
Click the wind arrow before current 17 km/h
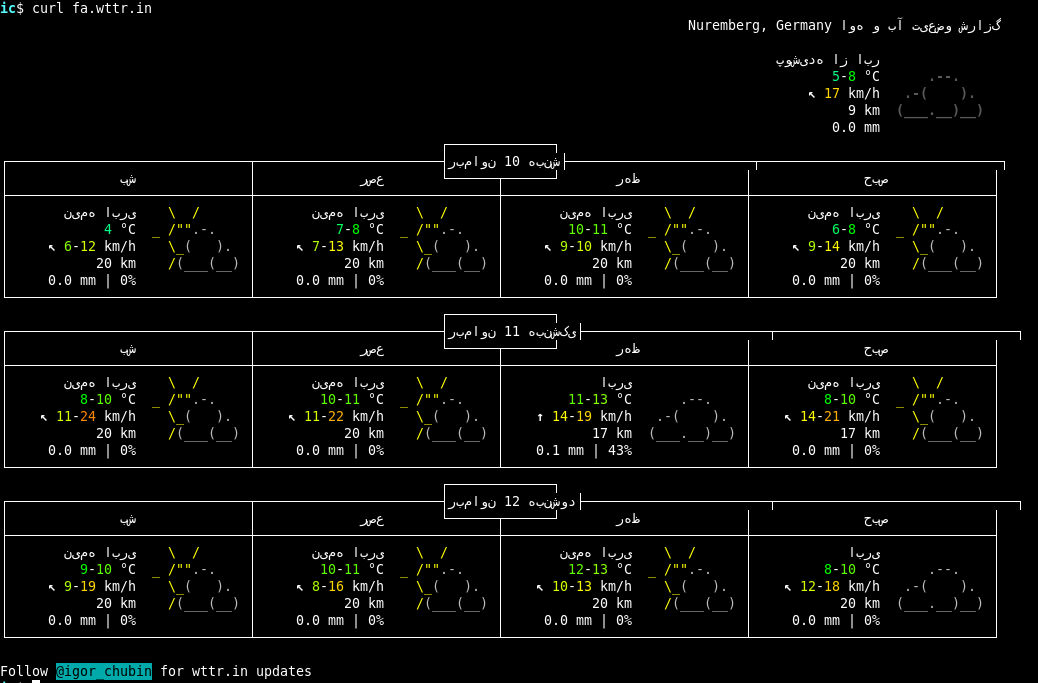pyautogui.click(x=812, y=95)
